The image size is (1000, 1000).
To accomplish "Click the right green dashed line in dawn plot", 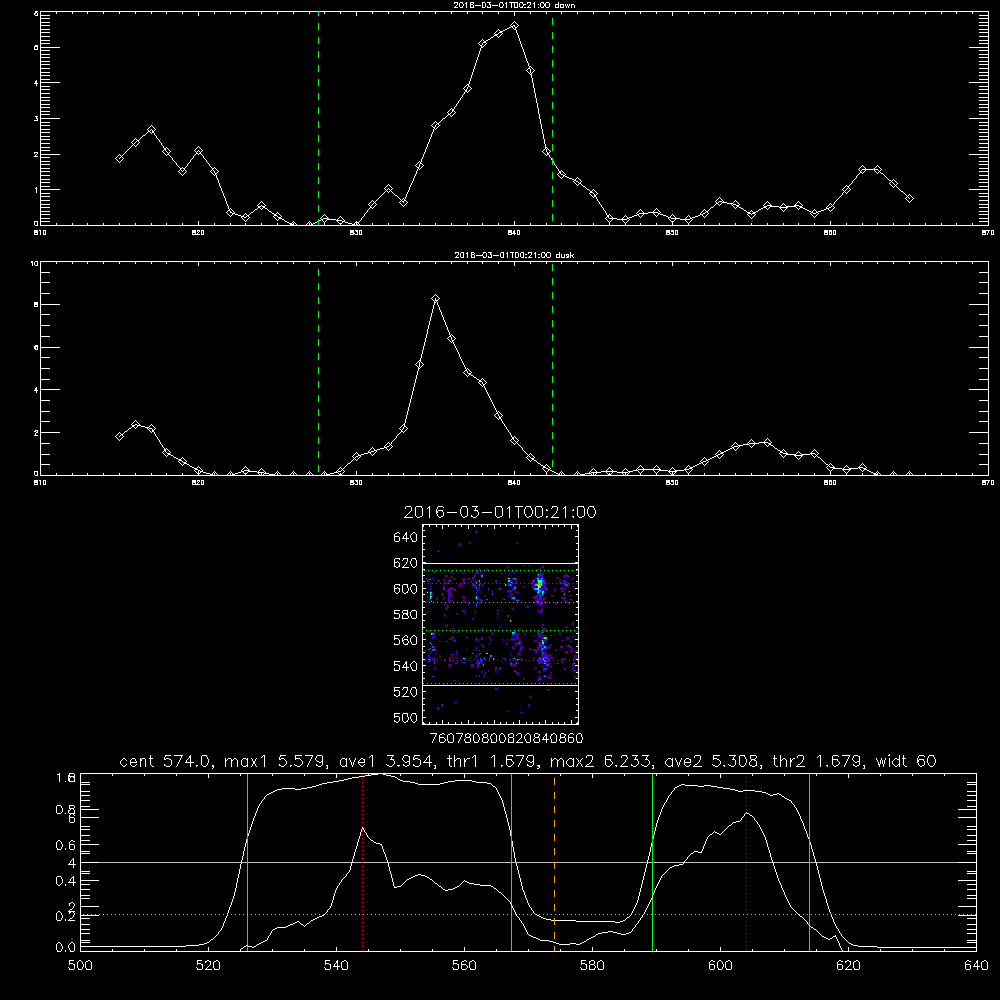I will coord(552,118).
